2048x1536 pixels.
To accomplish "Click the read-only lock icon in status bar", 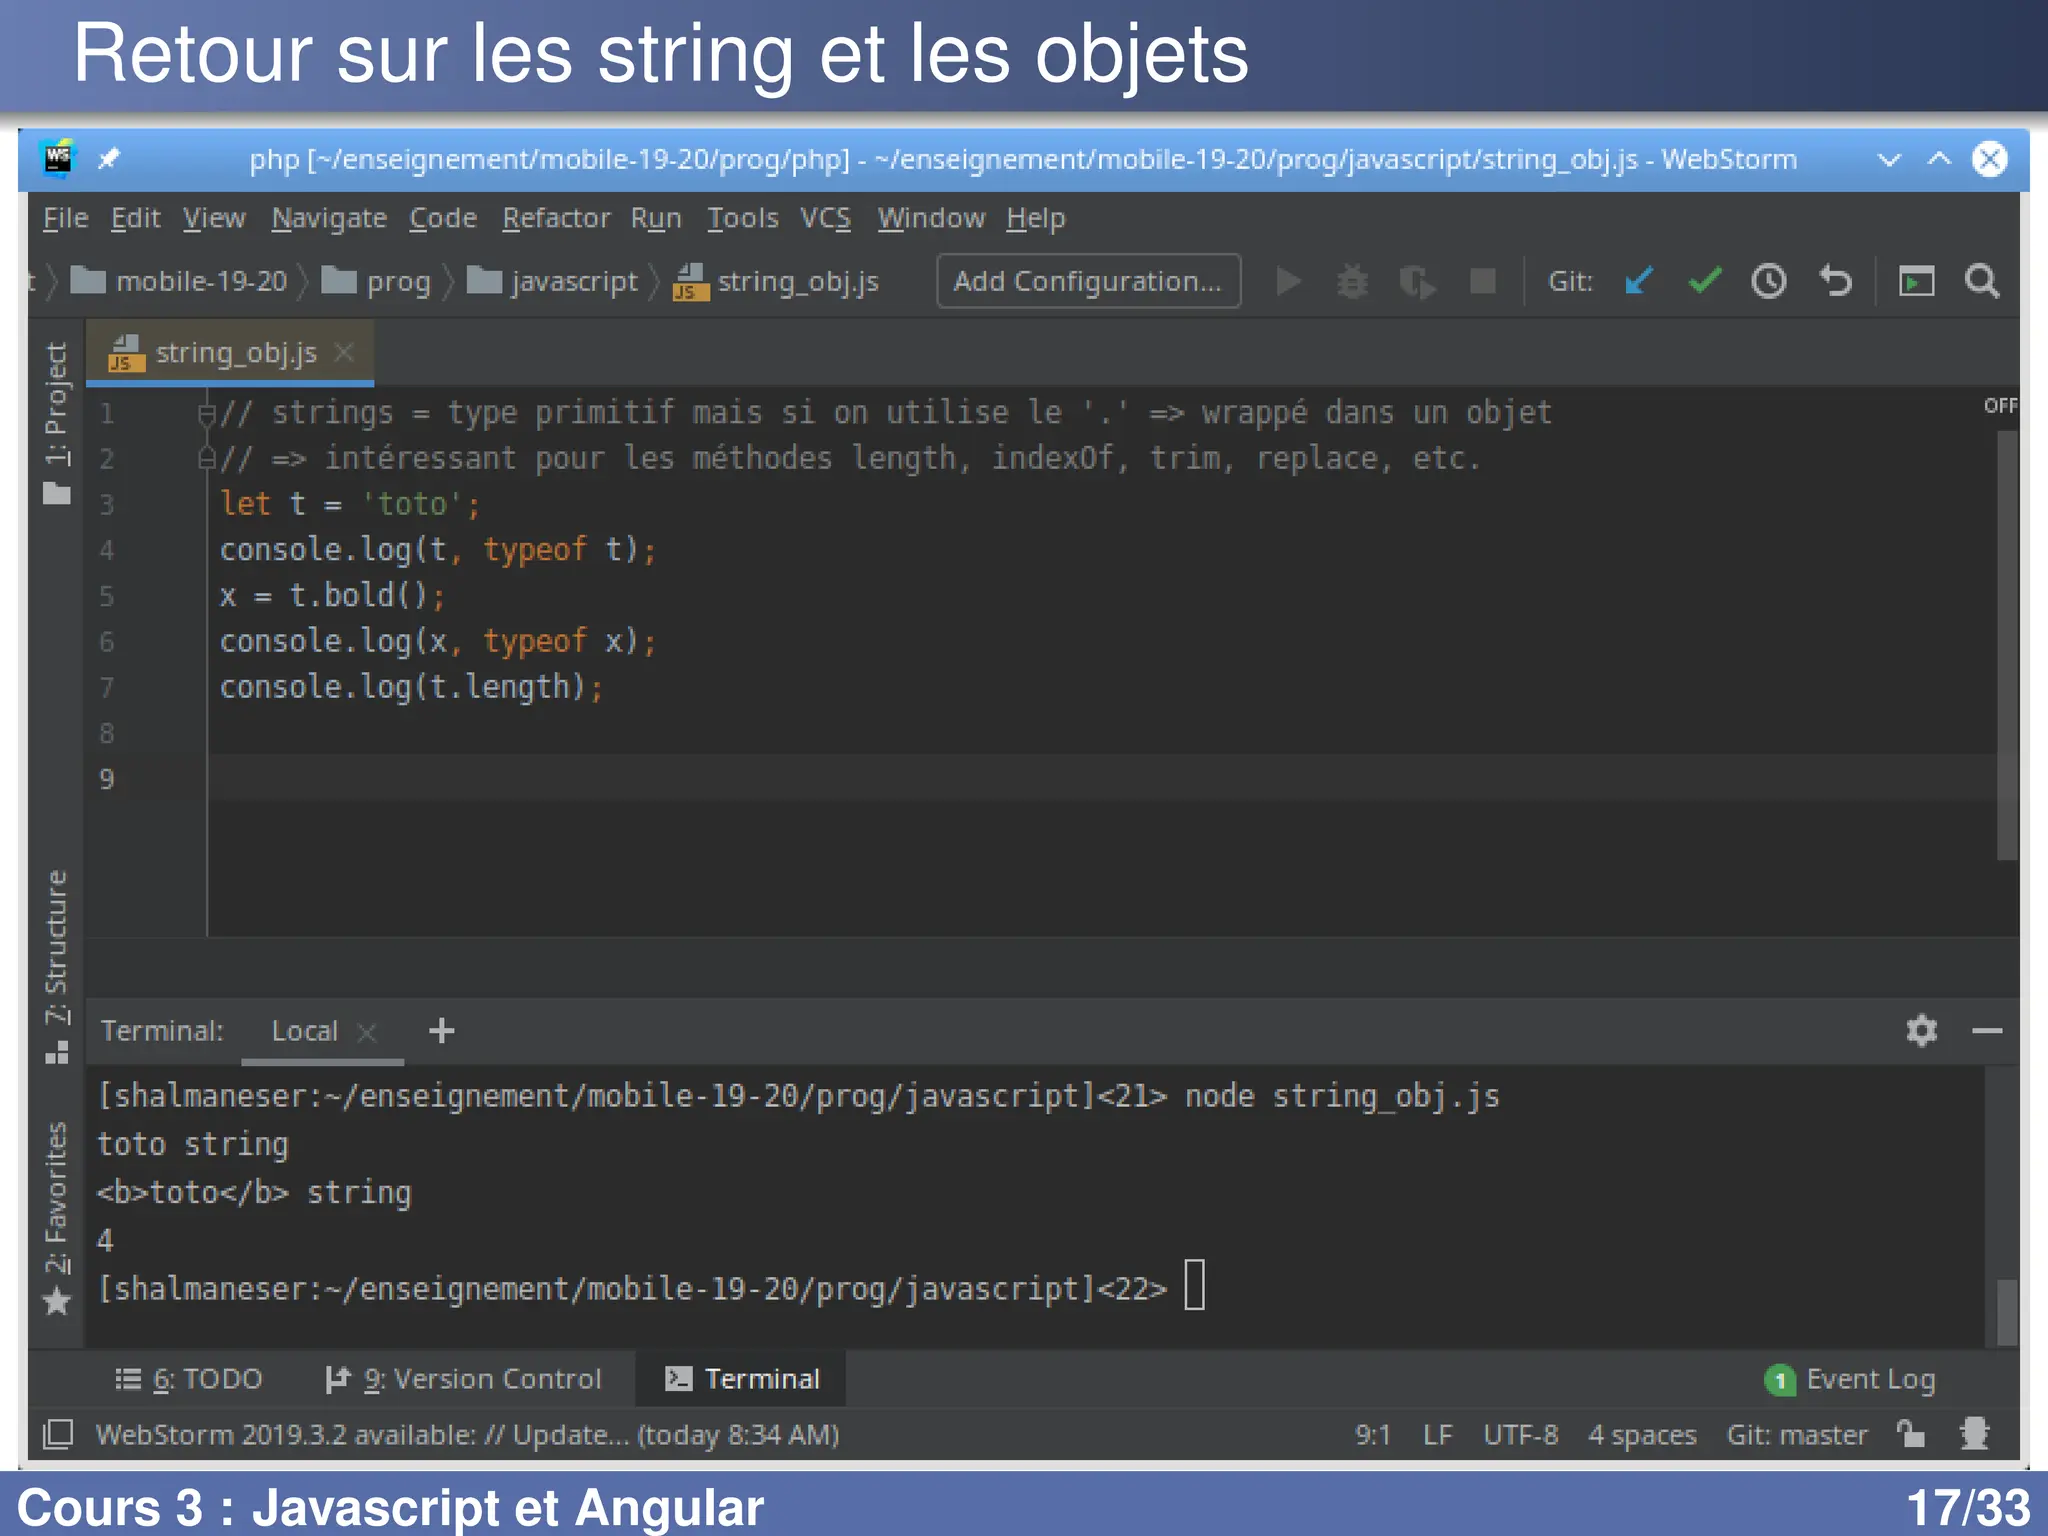I will (1911, 1435).
